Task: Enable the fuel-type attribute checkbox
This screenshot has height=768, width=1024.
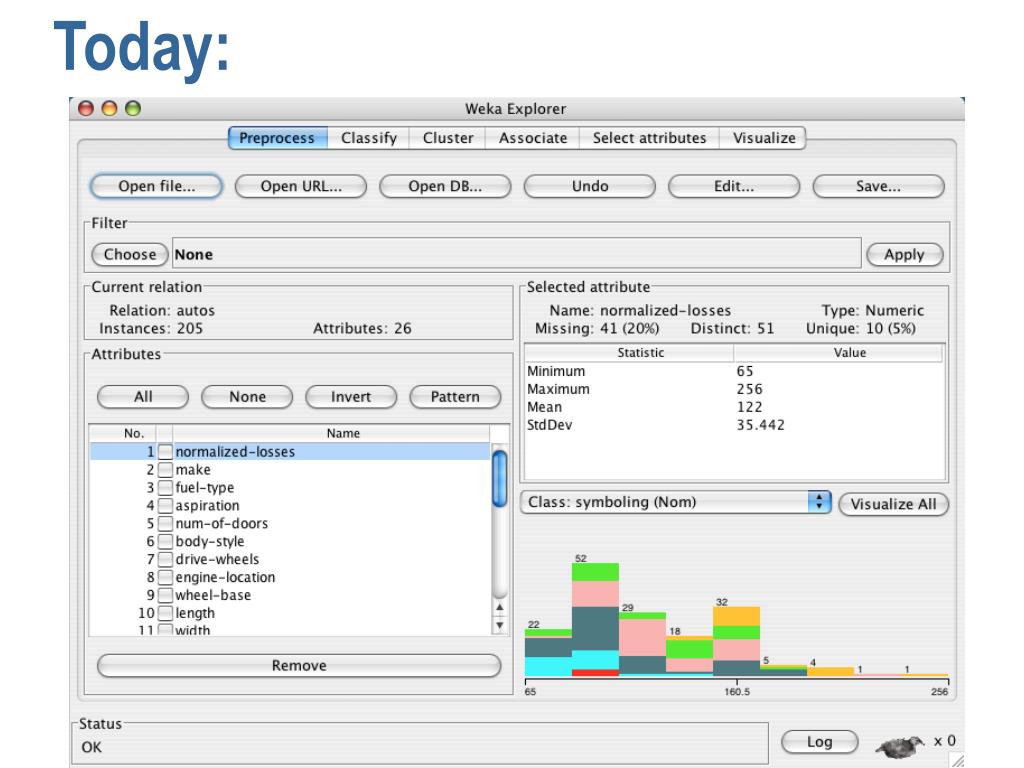Action: [x=165, y=487]
